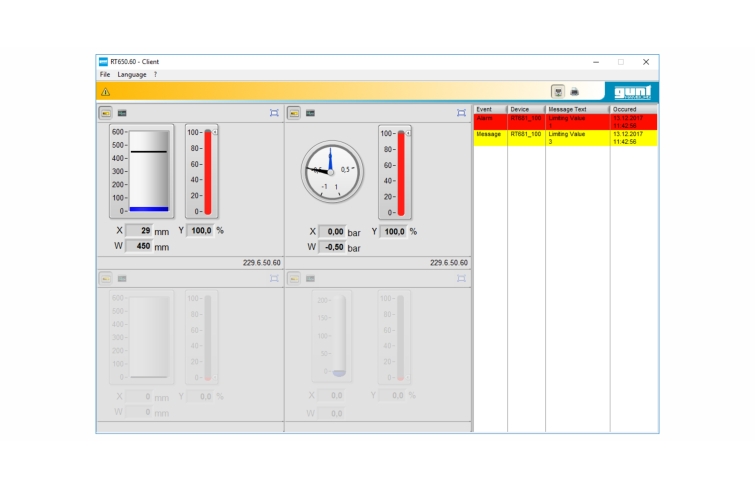Click the round pressure gauge dial
Image resolution: width=755 pixels, height=488 pixels.
click(x=332, y=171)
